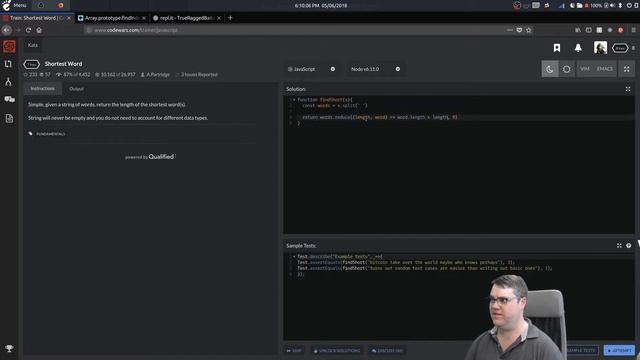
Task: Switch to the Array.prototype.find browser tab
Action: [x=111, y=18]
